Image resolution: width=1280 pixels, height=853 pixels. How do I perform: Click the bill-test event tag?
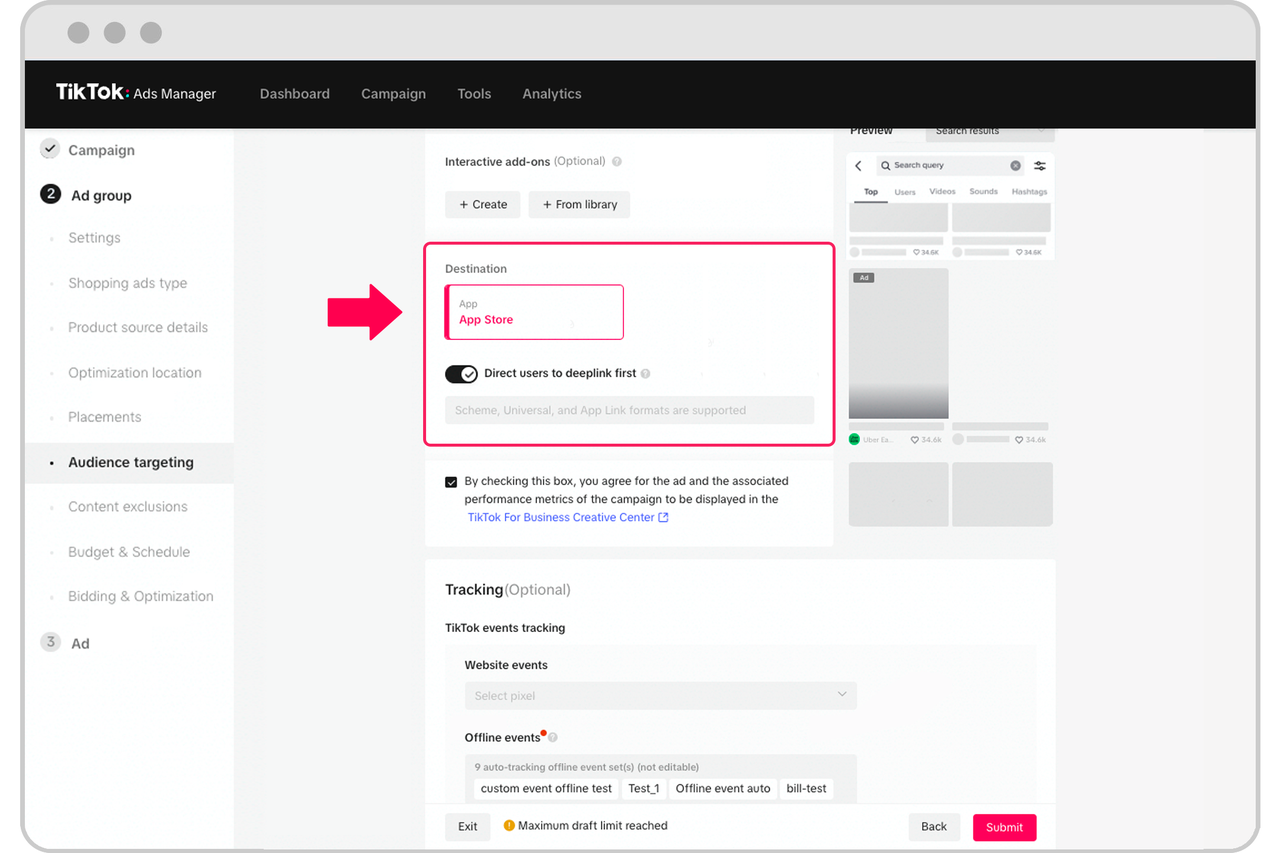coord(806,789)
